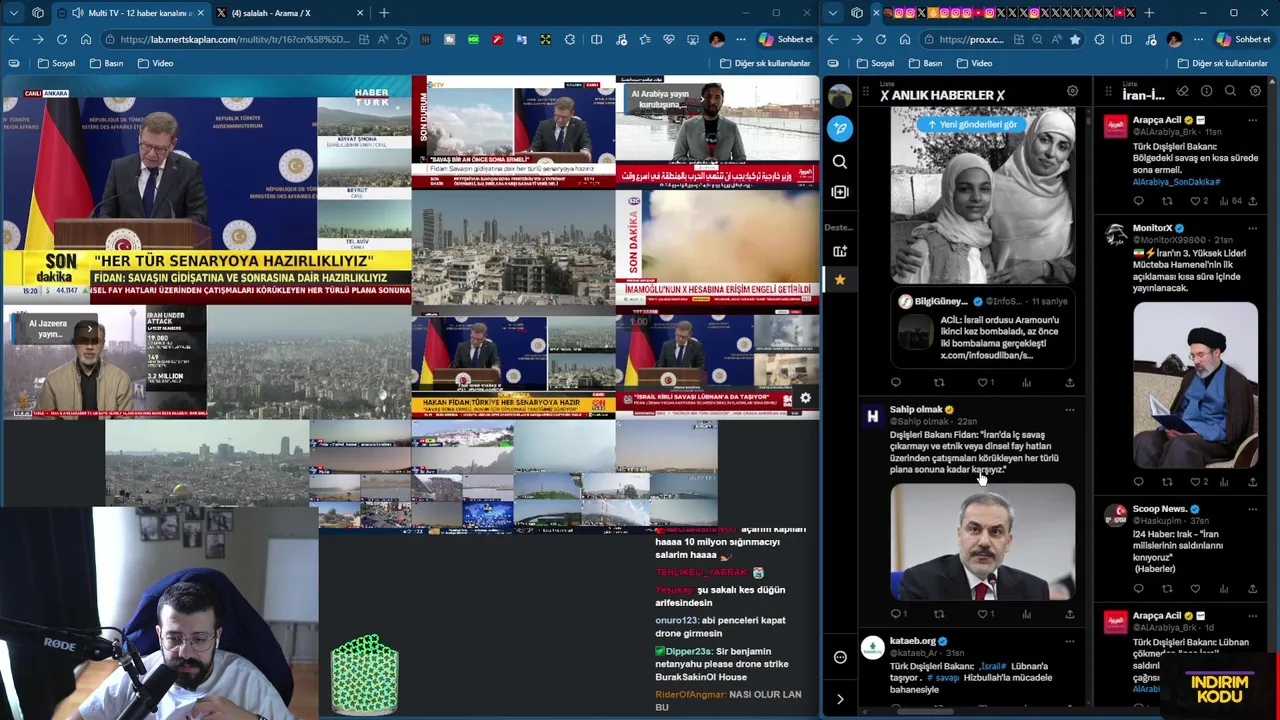Open more options on Scoop News post
Screen dimensions: 1280x720
click(1252, 509)
